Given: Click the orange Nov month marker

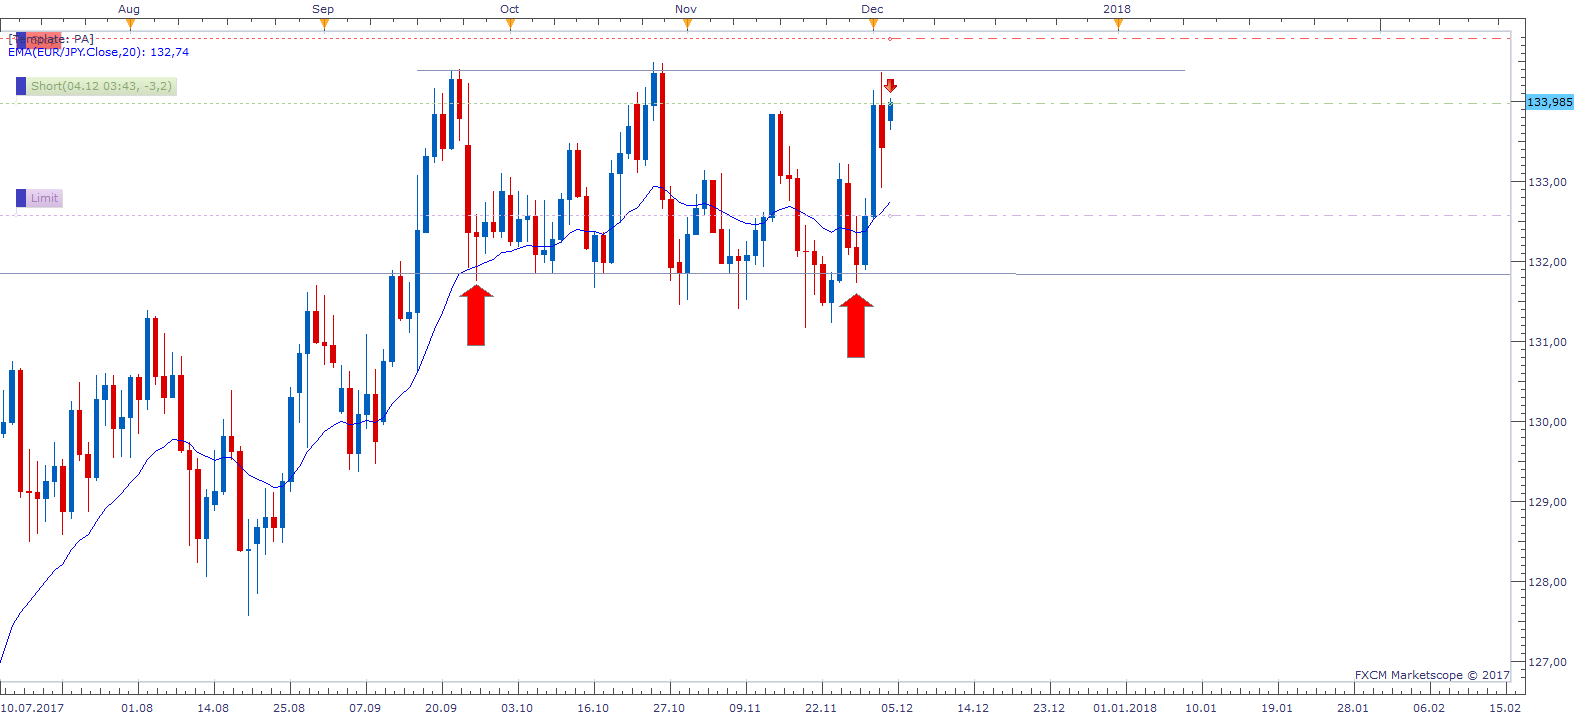Looking at the screenshot, I should [x=687, y=25].
